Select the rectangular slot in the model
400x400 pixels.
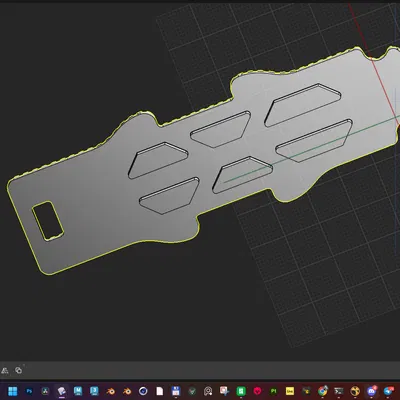(x=48, y=221)
